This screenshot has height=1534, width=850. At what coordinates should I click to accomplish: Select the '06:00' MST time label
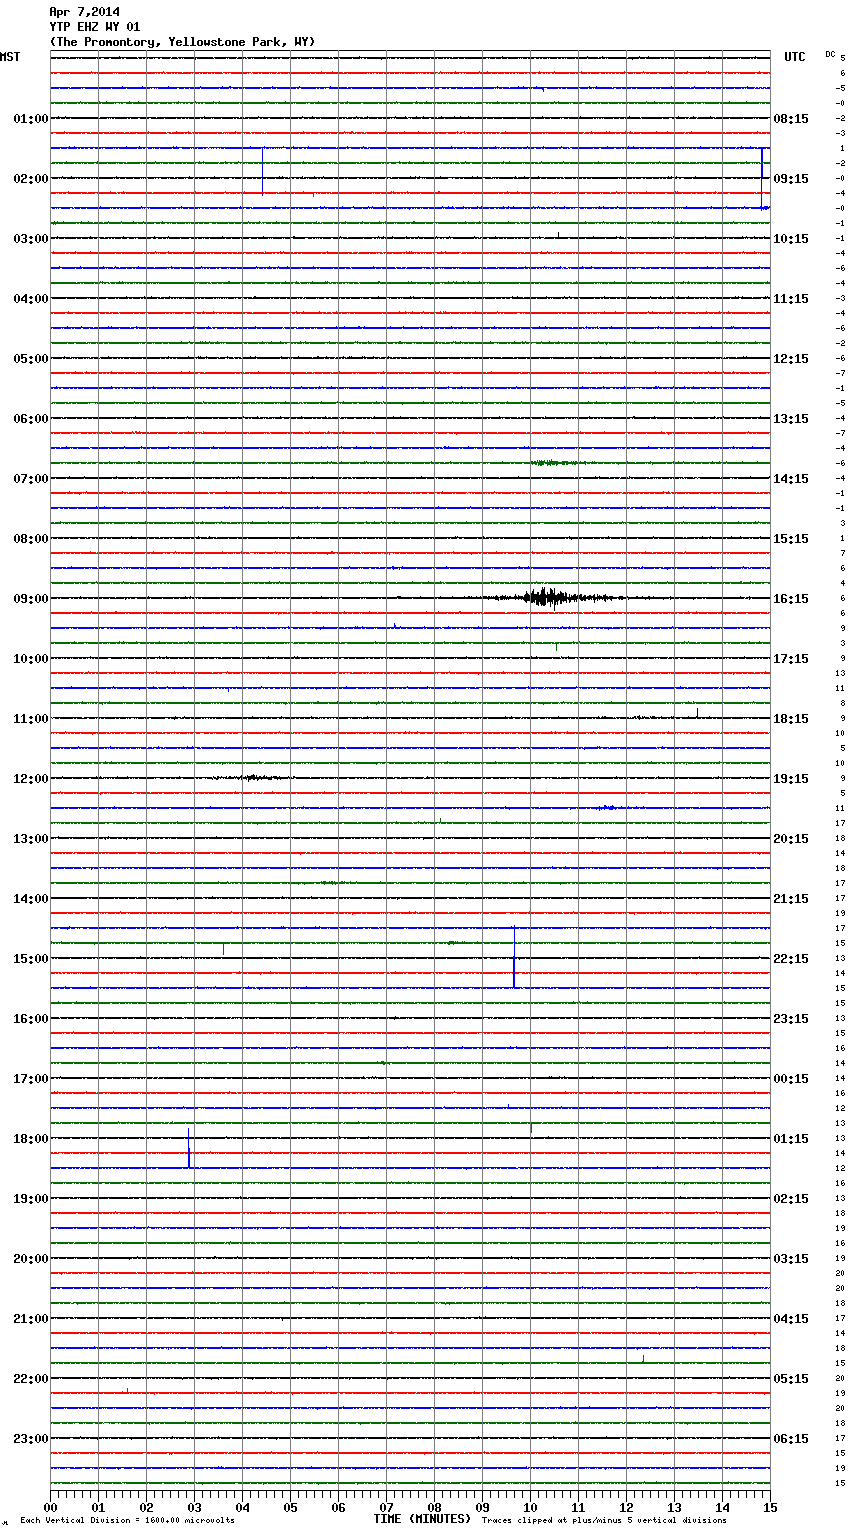tap(30, 419)
